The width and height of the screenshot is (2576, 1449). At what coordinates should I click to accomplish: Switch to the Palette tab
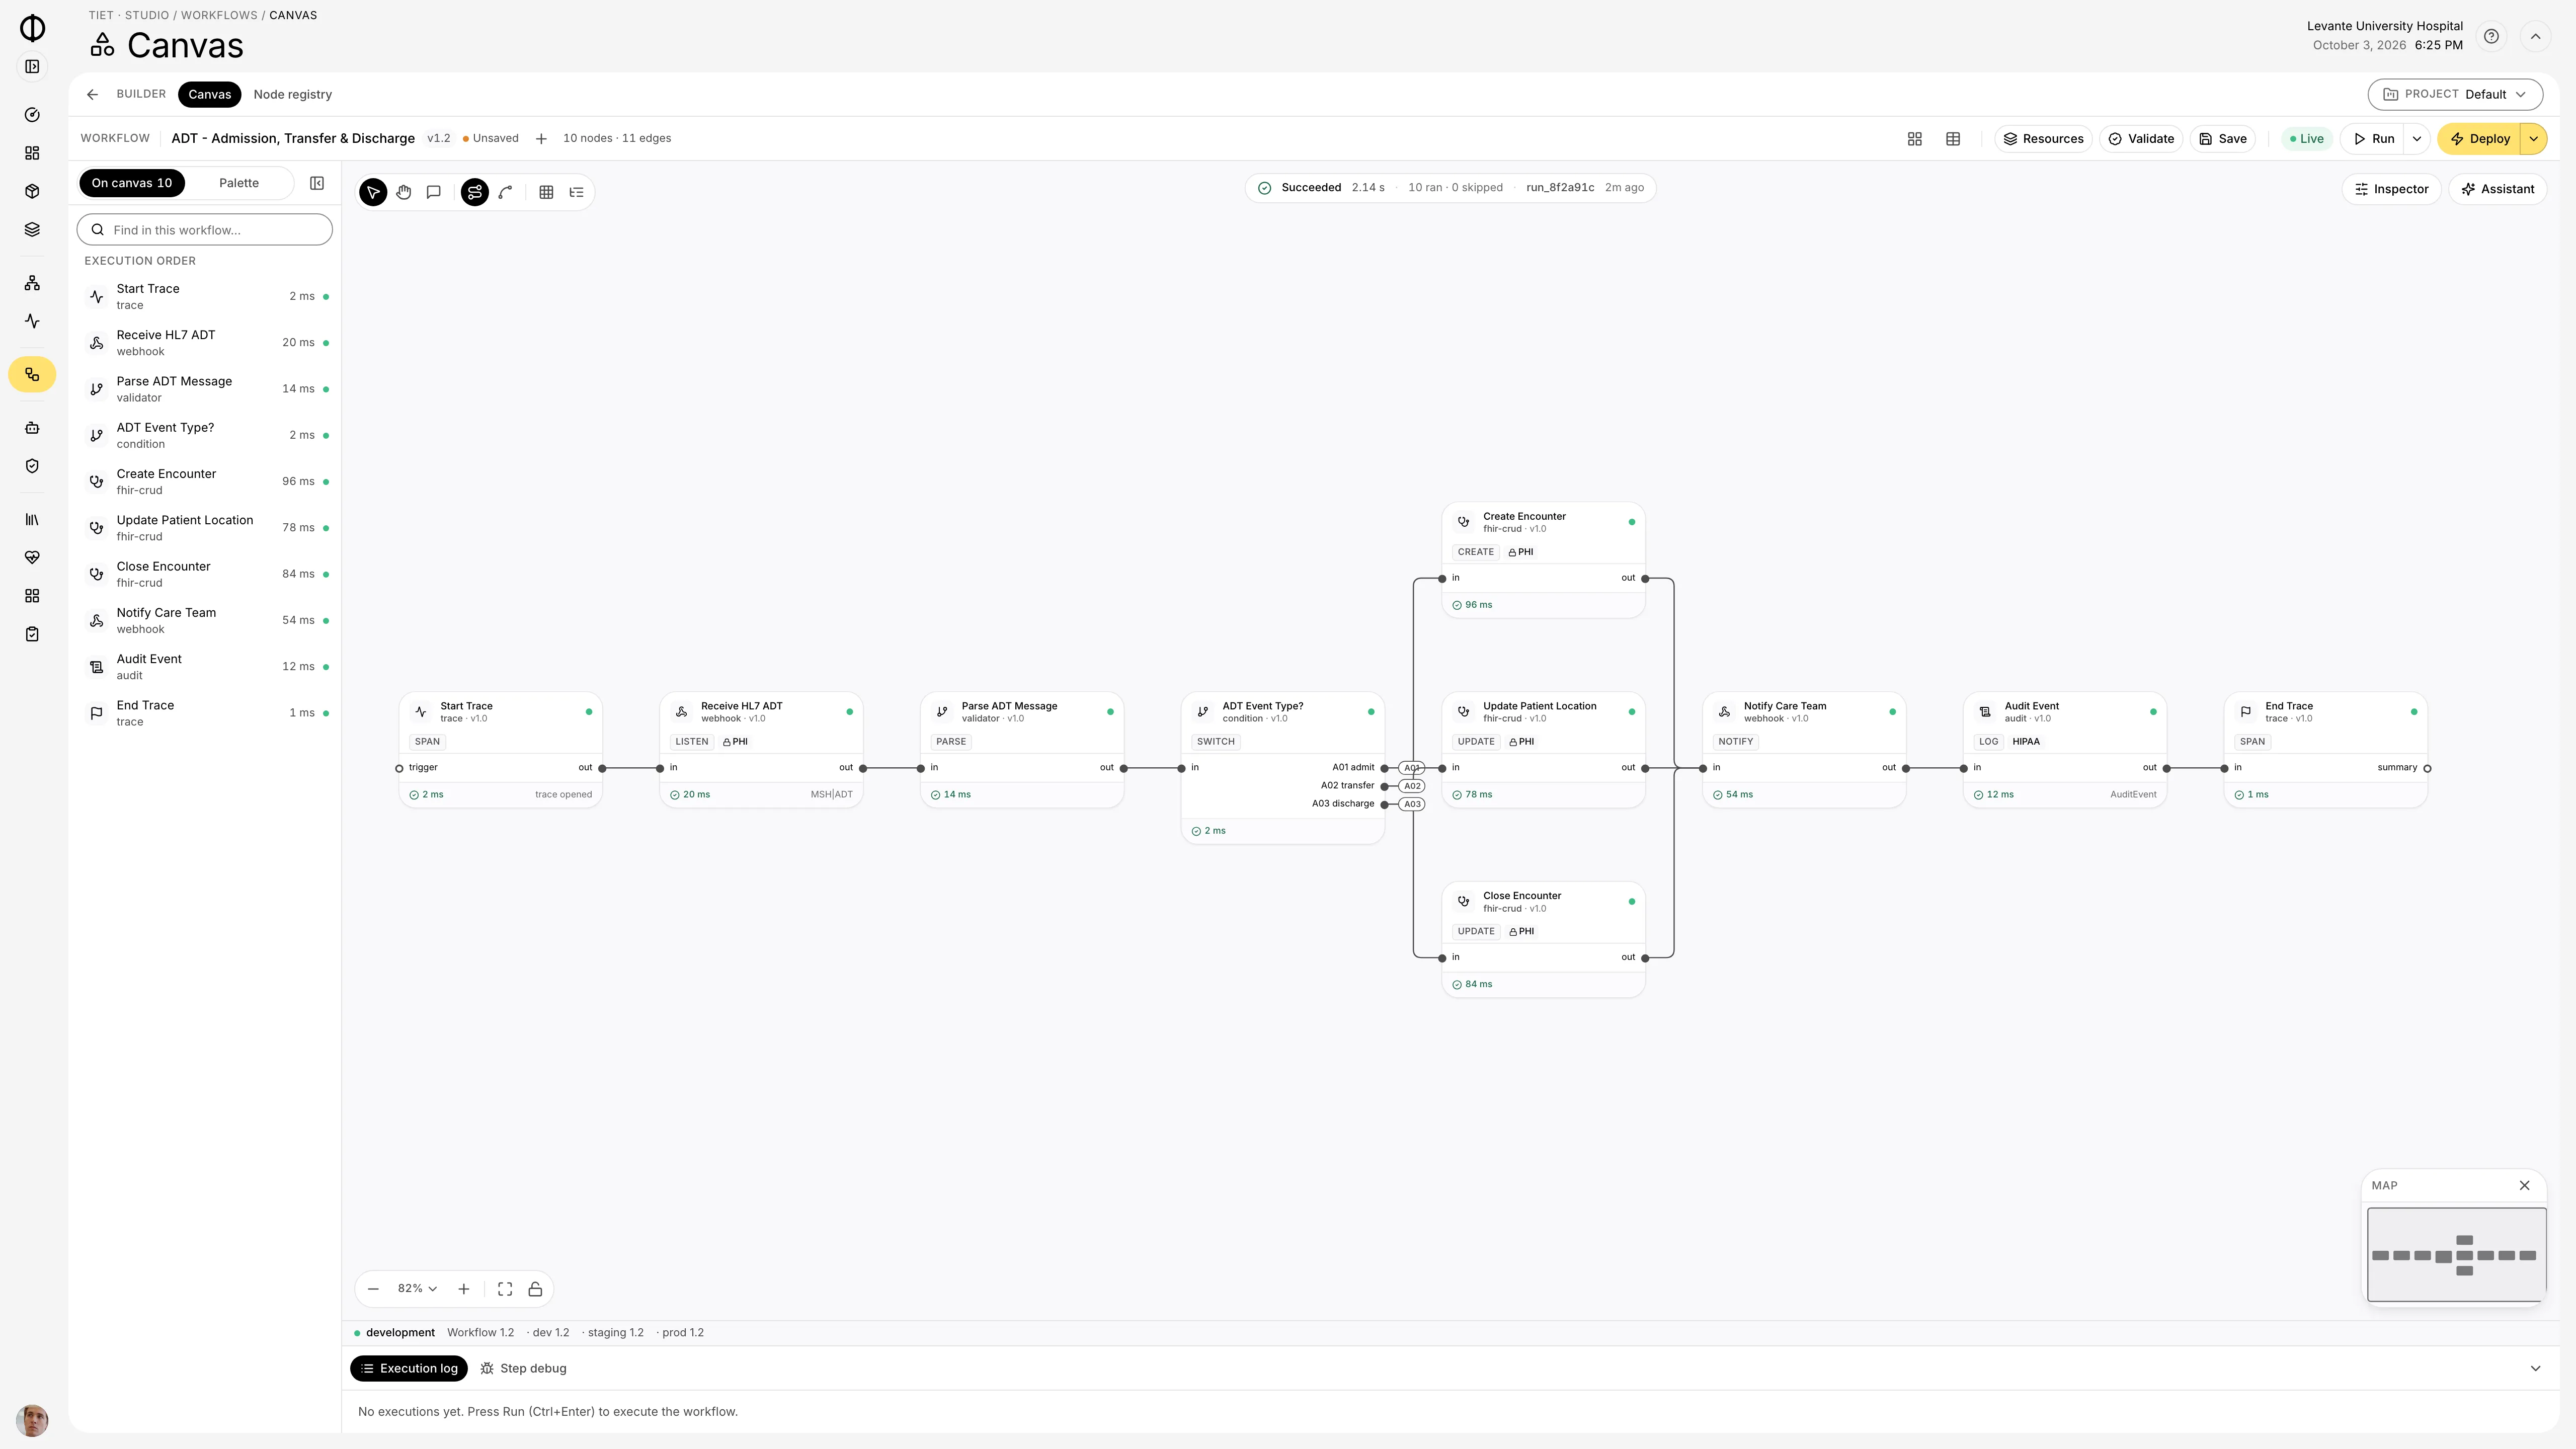click(239, 183)
